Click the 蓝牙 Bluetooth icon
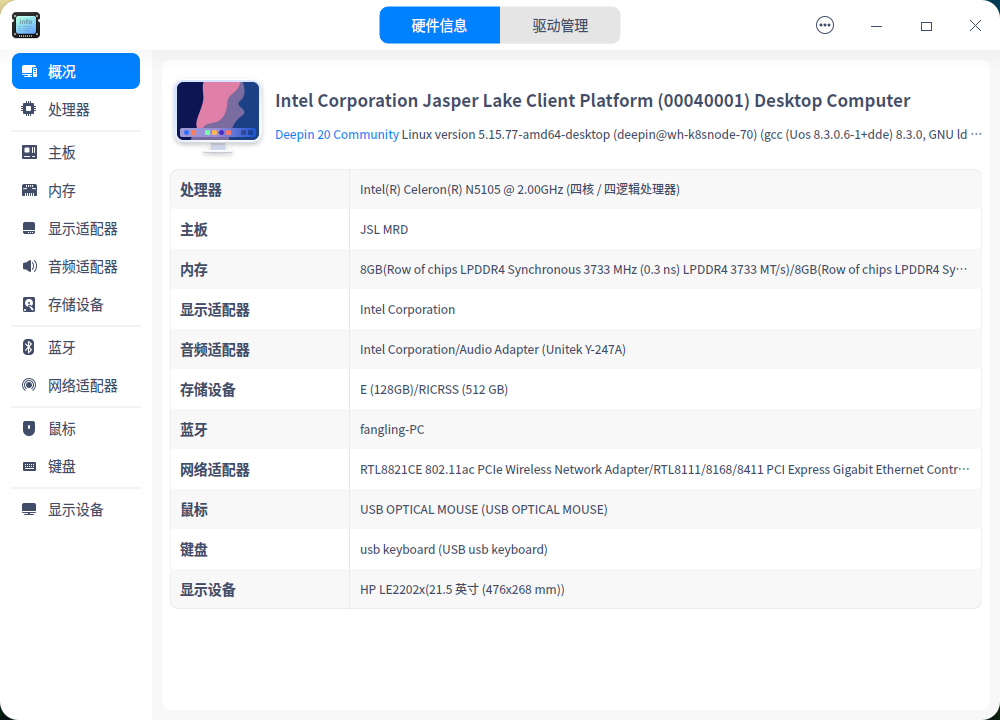 pyautogui.click(x=29, y=347)
